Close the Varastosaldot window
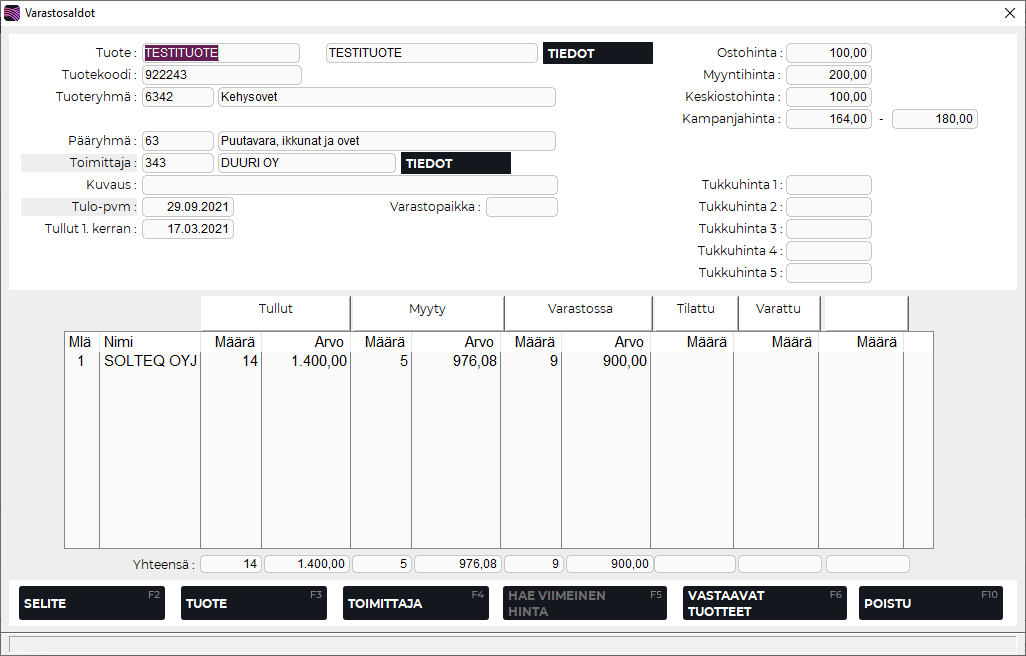Screen dimensions: 1026x656 1009,13
